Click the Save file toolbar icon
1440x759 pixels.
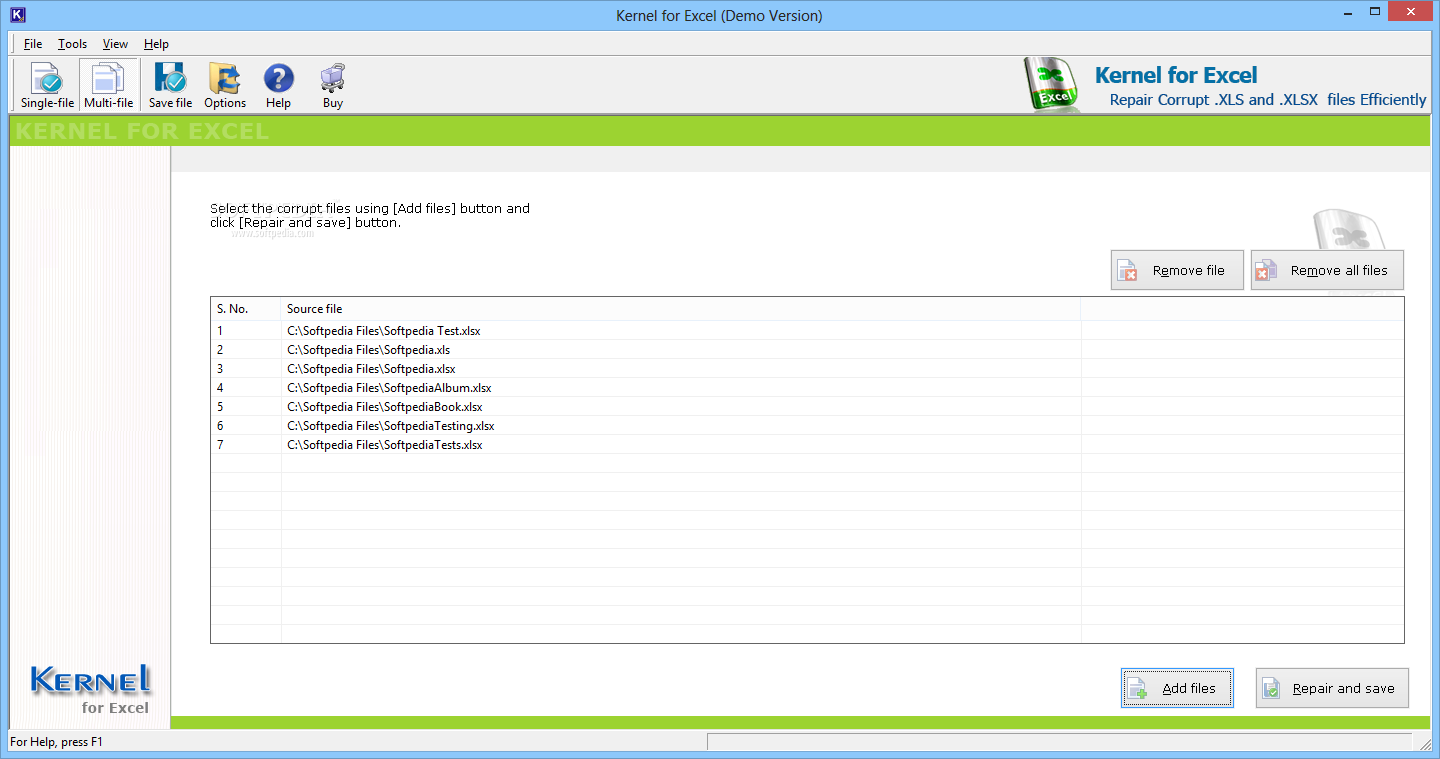click(x=170, y=85)
